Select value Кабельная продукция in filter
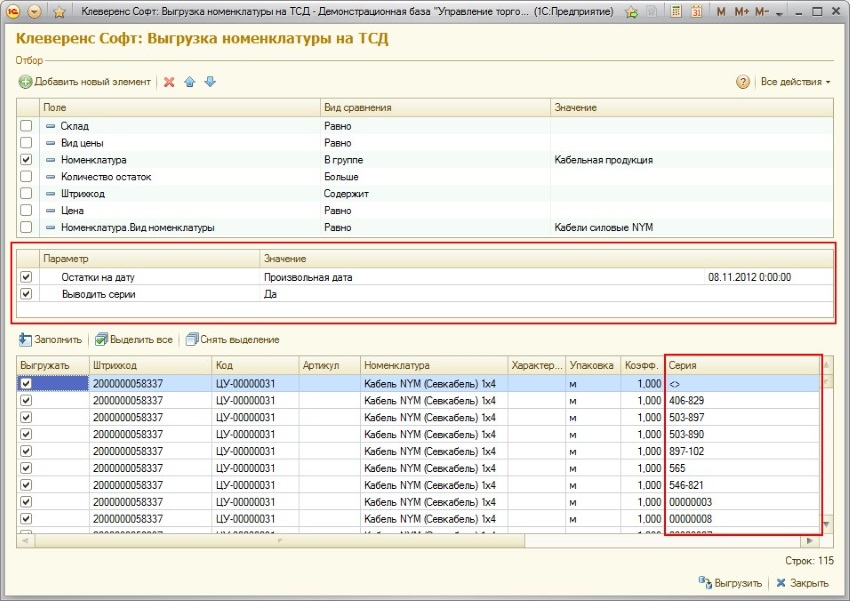This screenshot has width=850, height=601. point(691,160)
